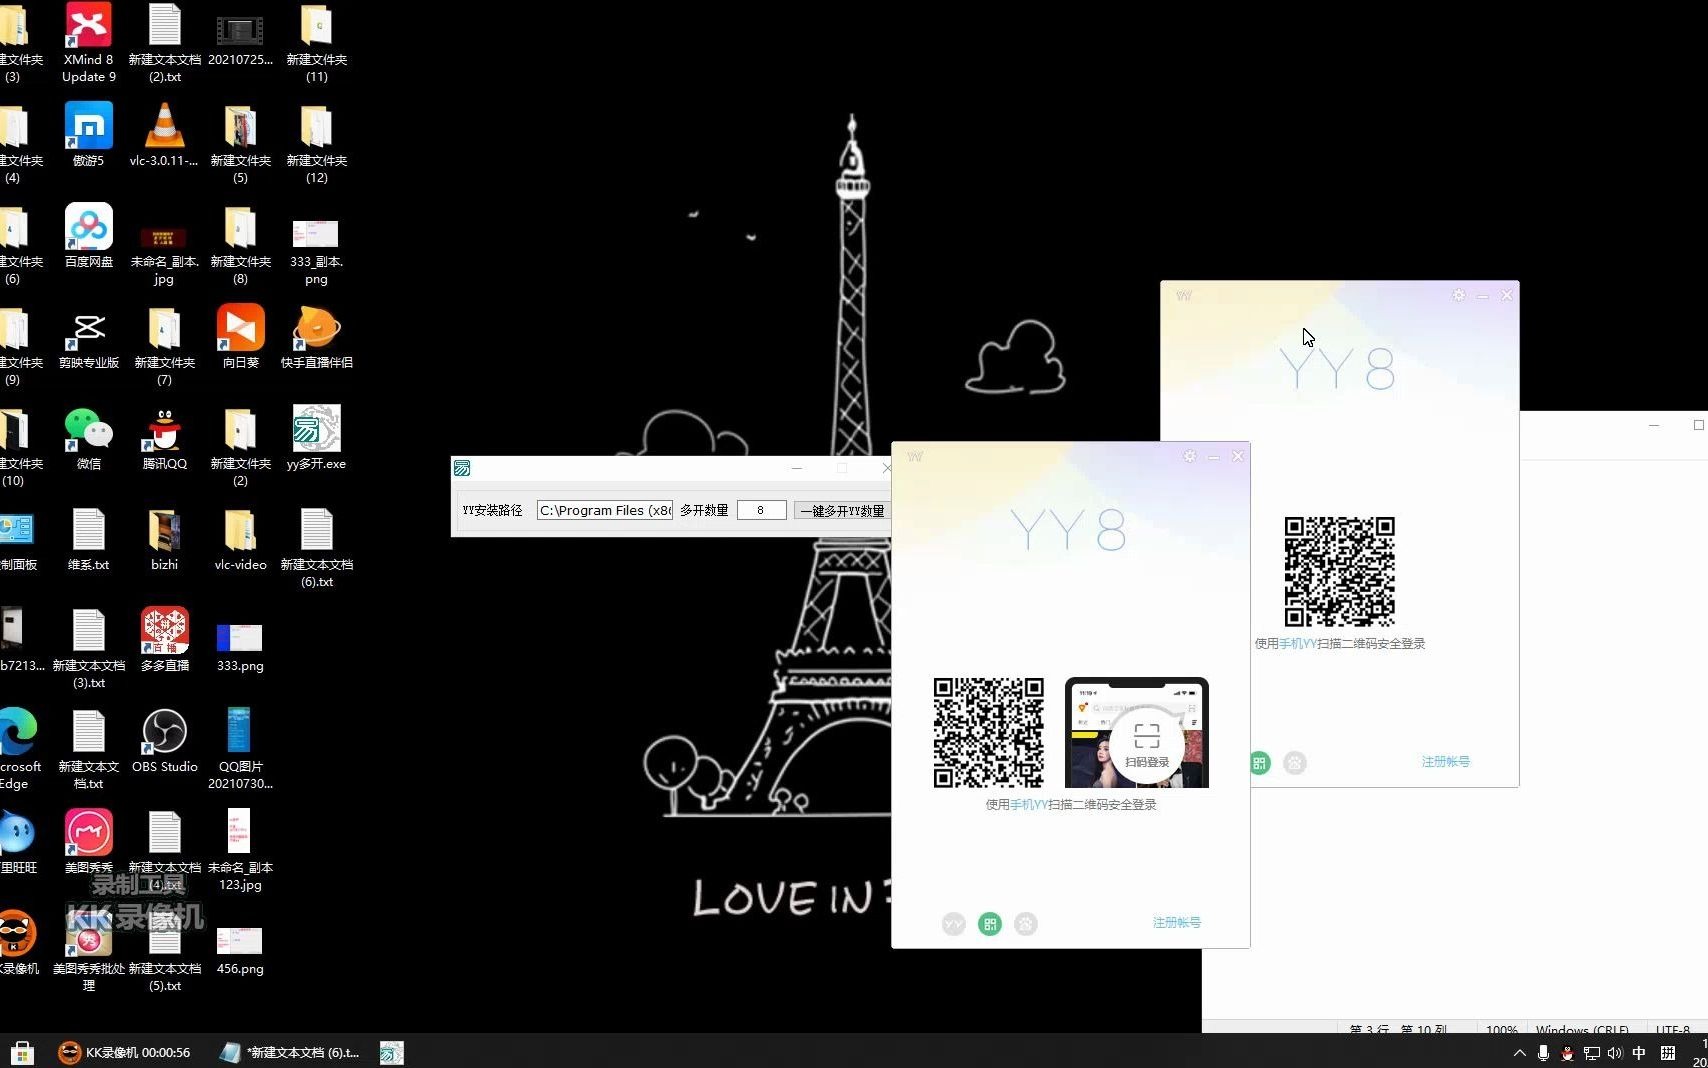
Task: Select the 维系.txt file icon
Action: [88, 538]
